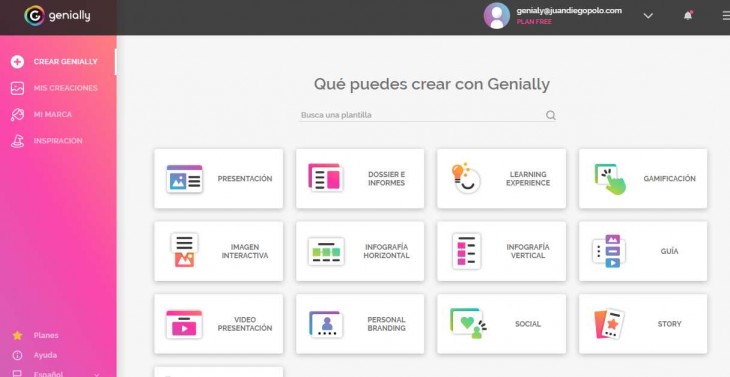This screenshot has height=377, width=730.
Task: Click the Planes star icon
Action: coord(17,336)
